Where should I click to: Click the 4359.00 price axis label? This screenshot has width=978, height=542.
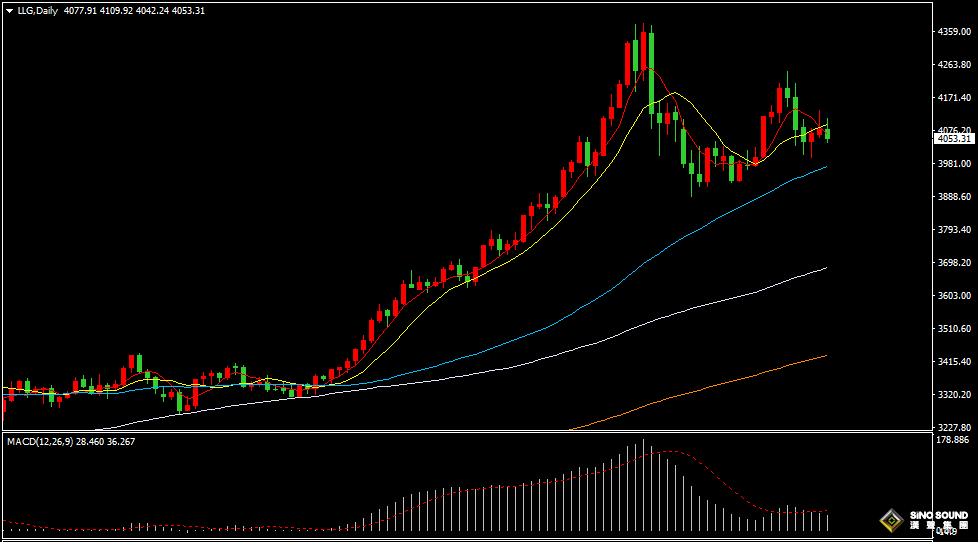[x=955, y=32]
